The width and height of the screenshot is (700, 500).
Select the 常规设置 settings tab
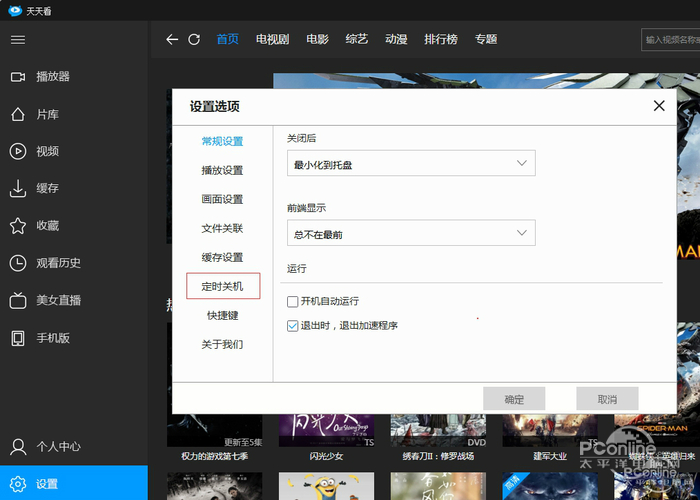pos(222,142)
